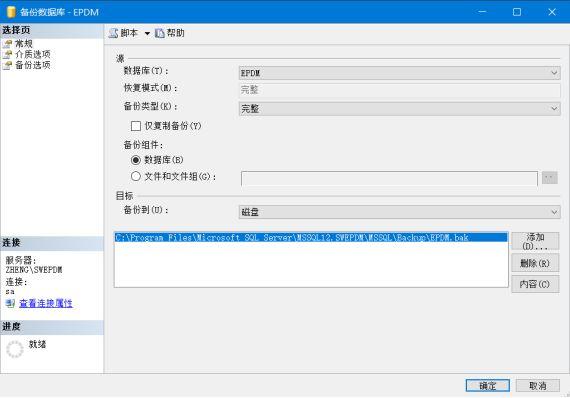Click the 添加(D)... button
Viewport: 570px width, 398px height.
(535, 241)
